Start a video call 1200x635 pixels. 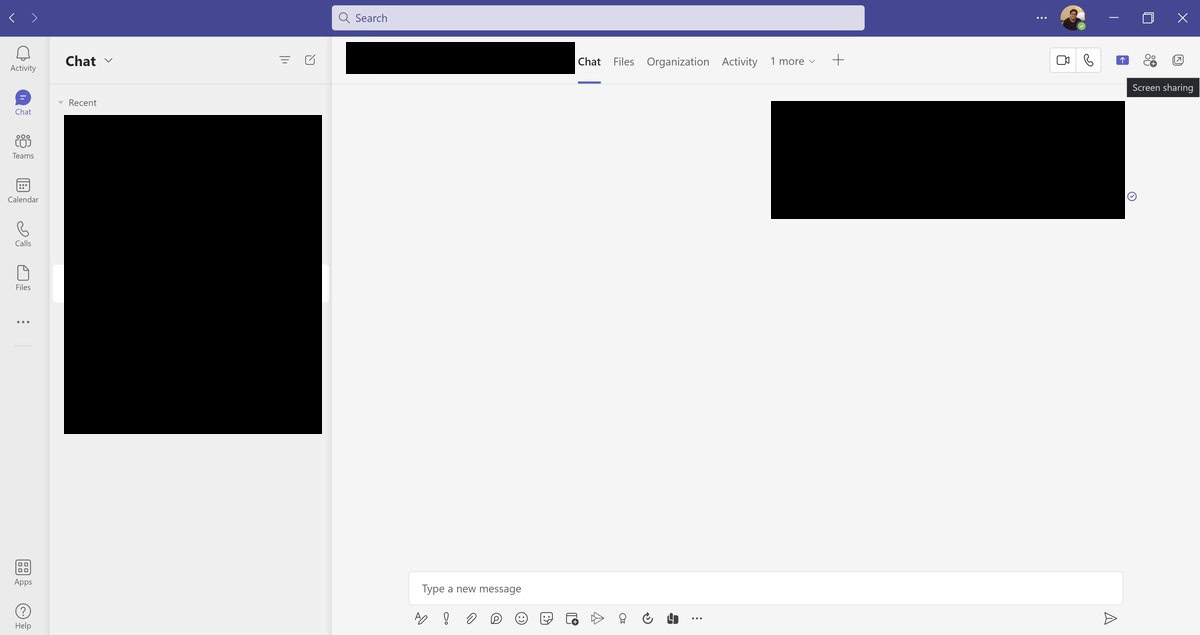coord(1063,60)
